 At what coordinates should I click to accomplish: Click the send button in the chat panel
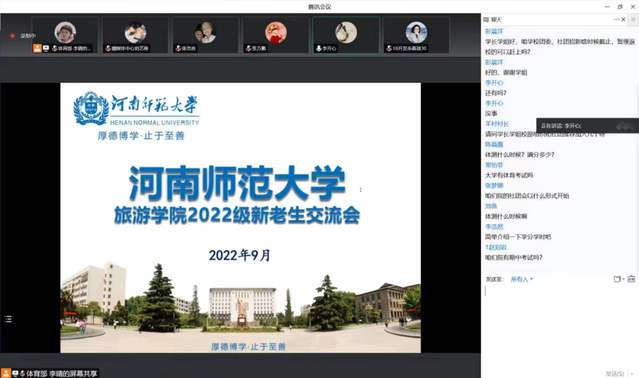[615, 373]
